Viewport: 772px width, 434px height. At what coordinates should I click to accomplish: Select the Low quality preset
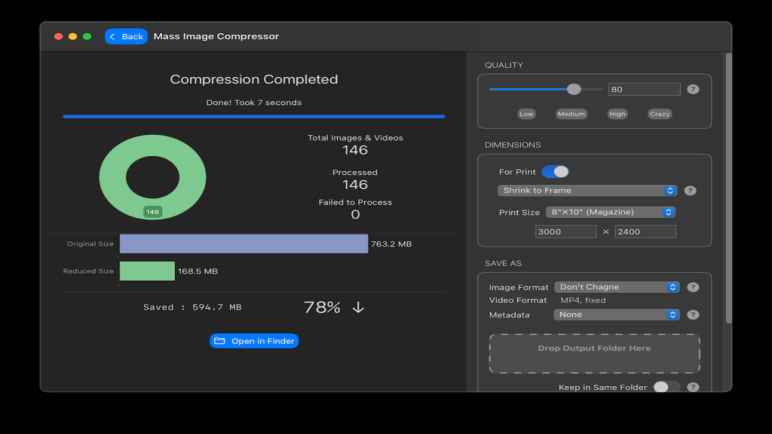click(x=526, y=114)
